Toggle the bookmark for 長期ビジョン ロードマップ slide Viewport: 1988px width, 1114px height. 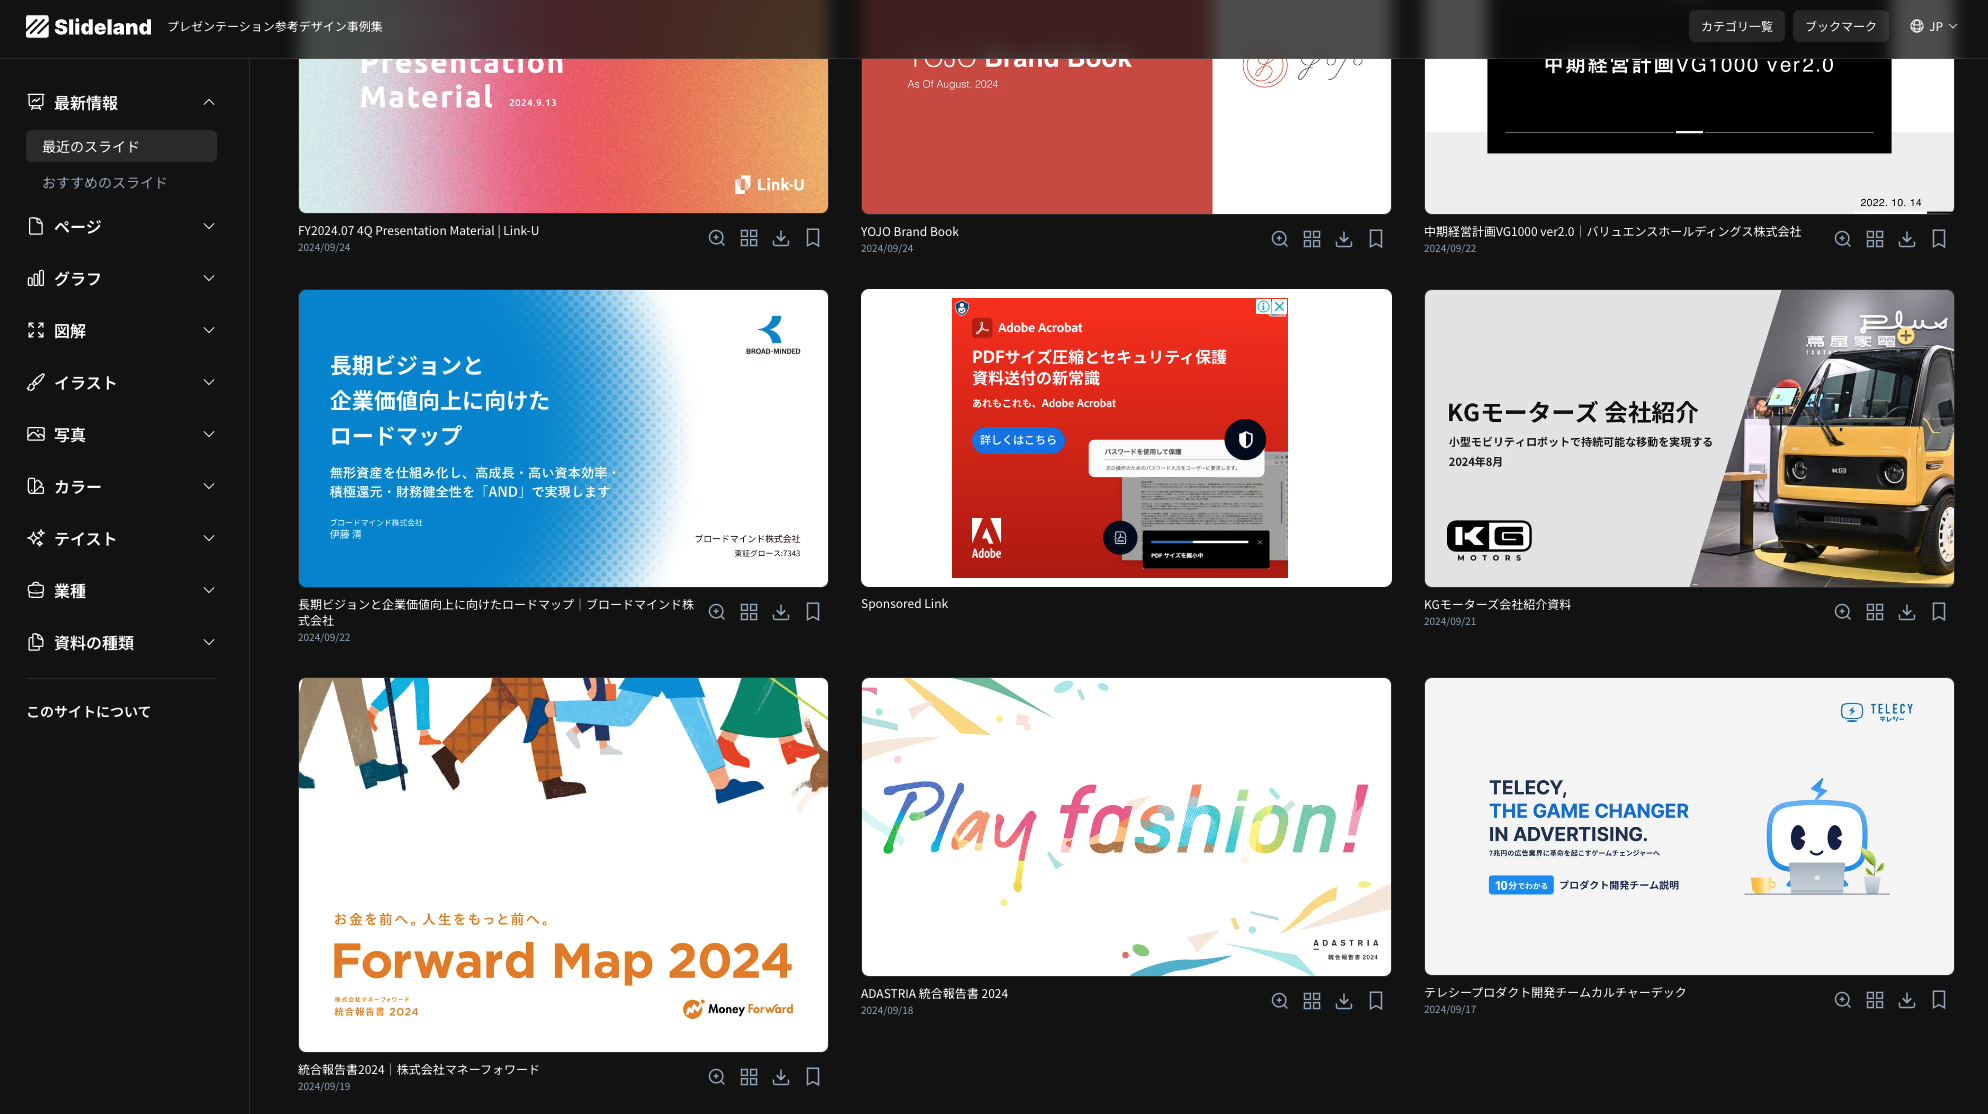tap(812, 612)
